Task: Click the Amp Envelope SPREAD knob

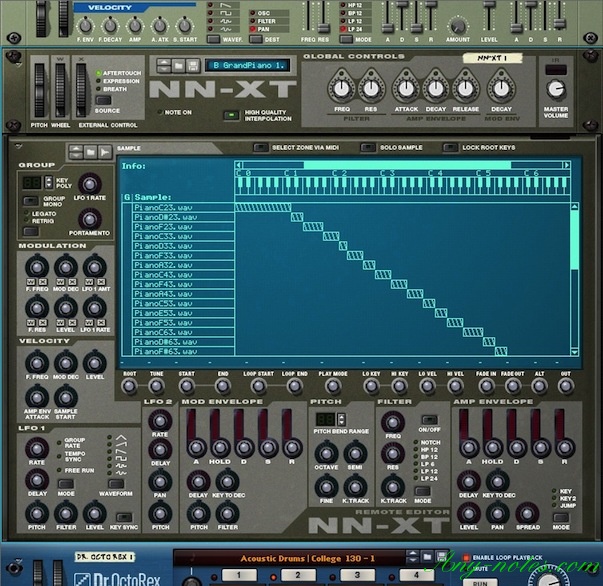Action: 527,513
